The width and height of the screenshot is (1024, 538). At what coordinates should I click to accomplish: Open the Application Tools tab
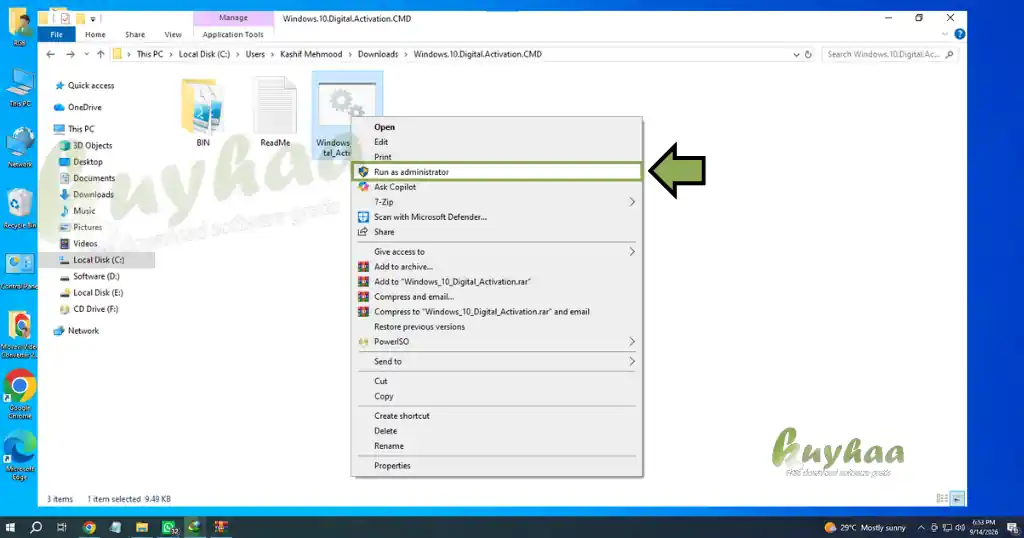click(x=232, y=35)
